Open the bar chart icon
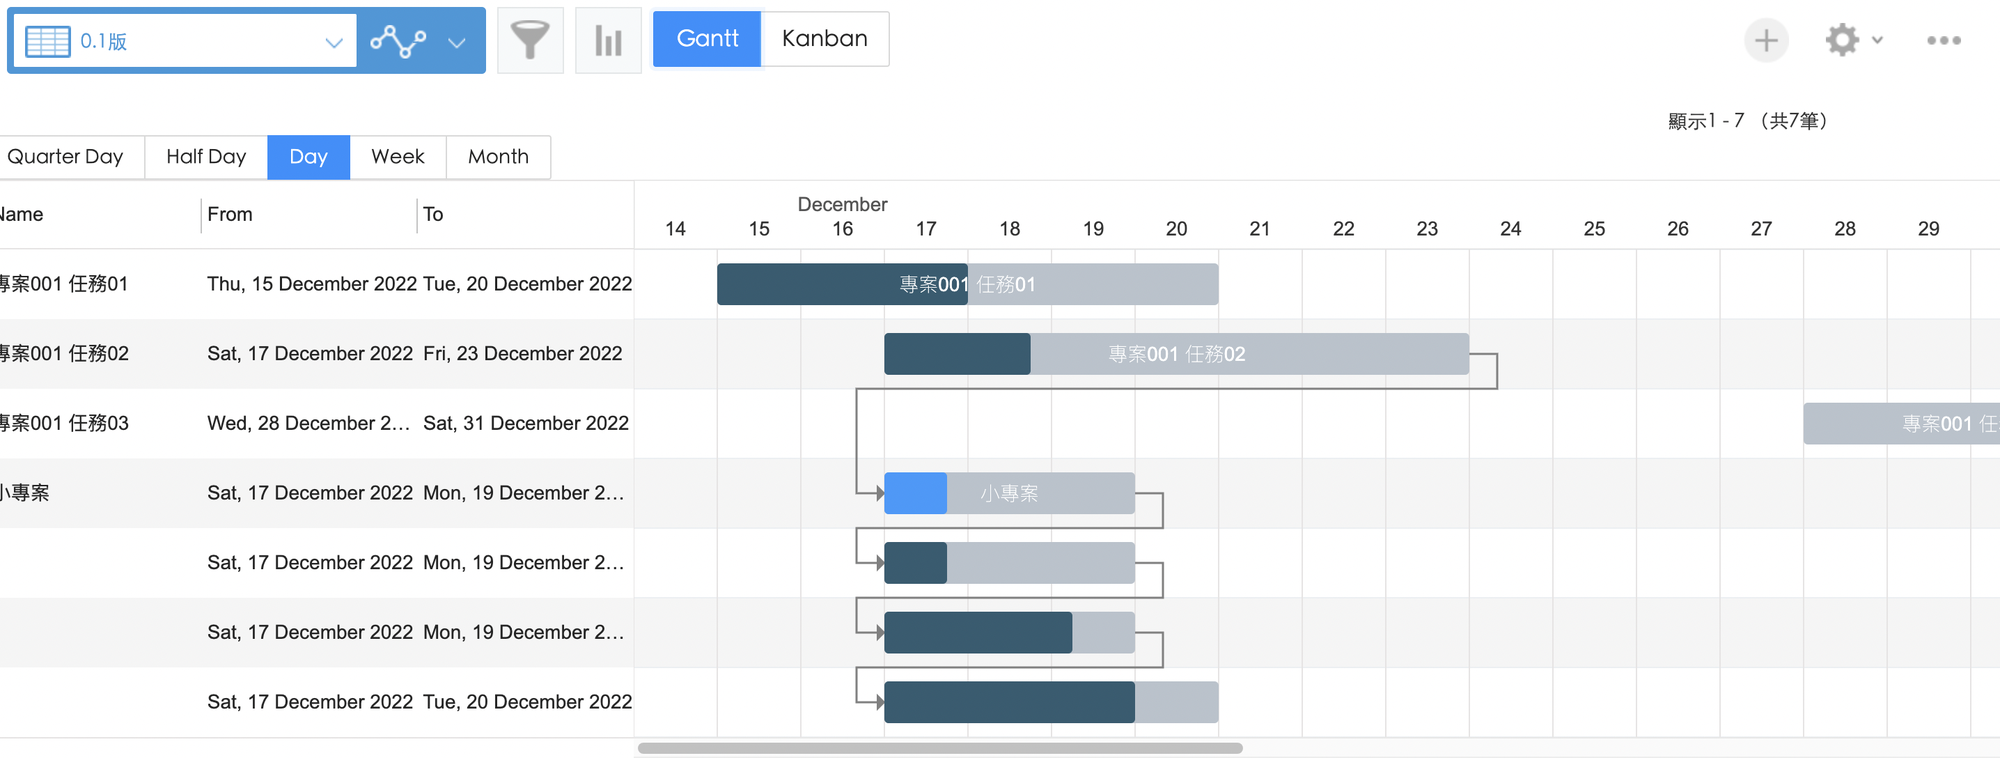This screenshot has height=758, width=2000. pos(608,40)
